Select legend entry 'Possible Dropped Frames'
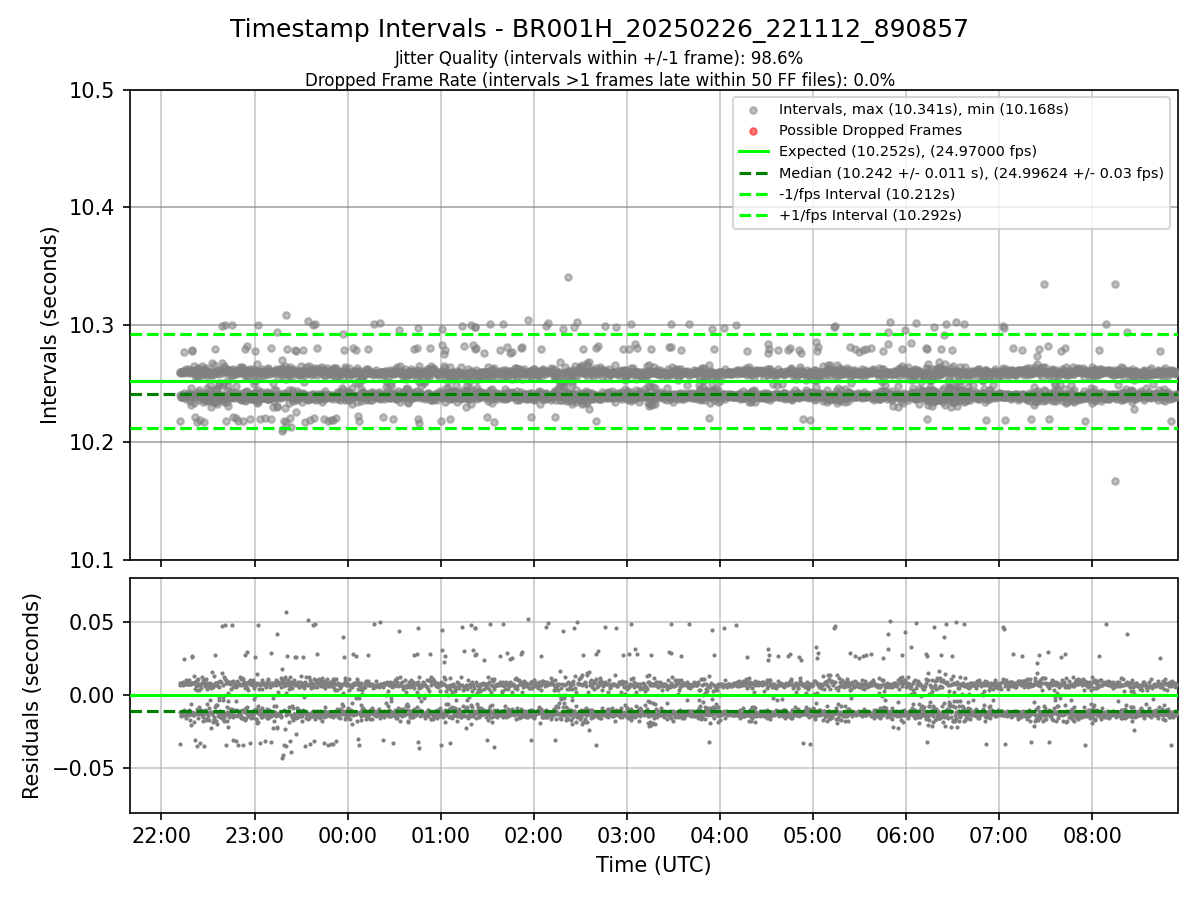The width and height of the screenshot is (1200, 900). [870, 130]
